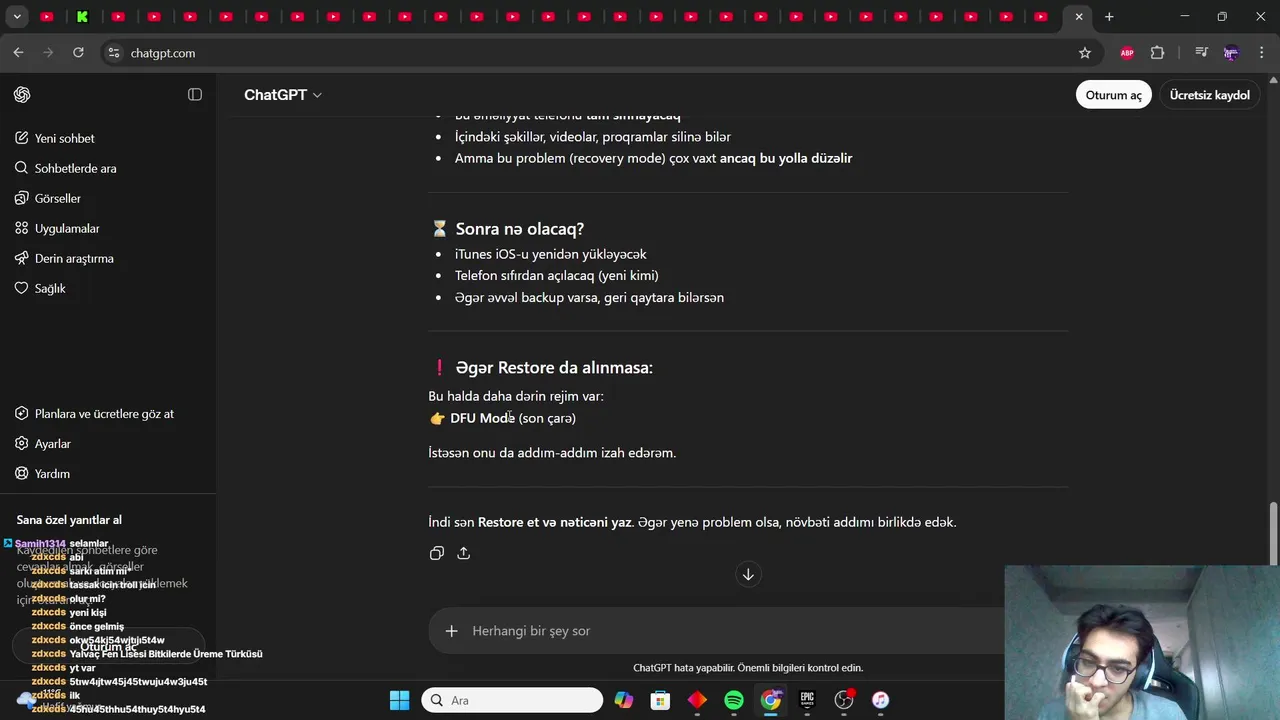Open Copilot from the taskbar

624,700
